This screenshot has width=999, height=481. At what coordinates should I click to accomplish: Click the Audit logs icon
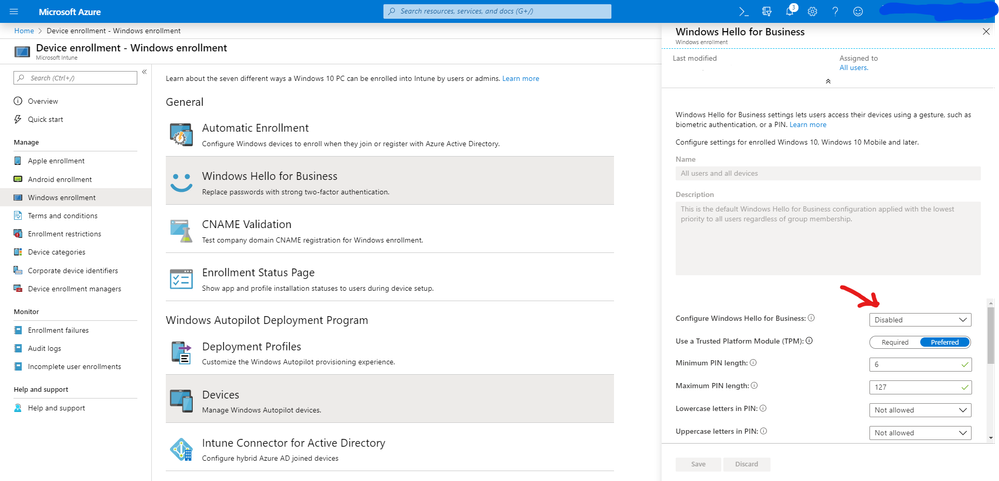[x=17, y=348]
